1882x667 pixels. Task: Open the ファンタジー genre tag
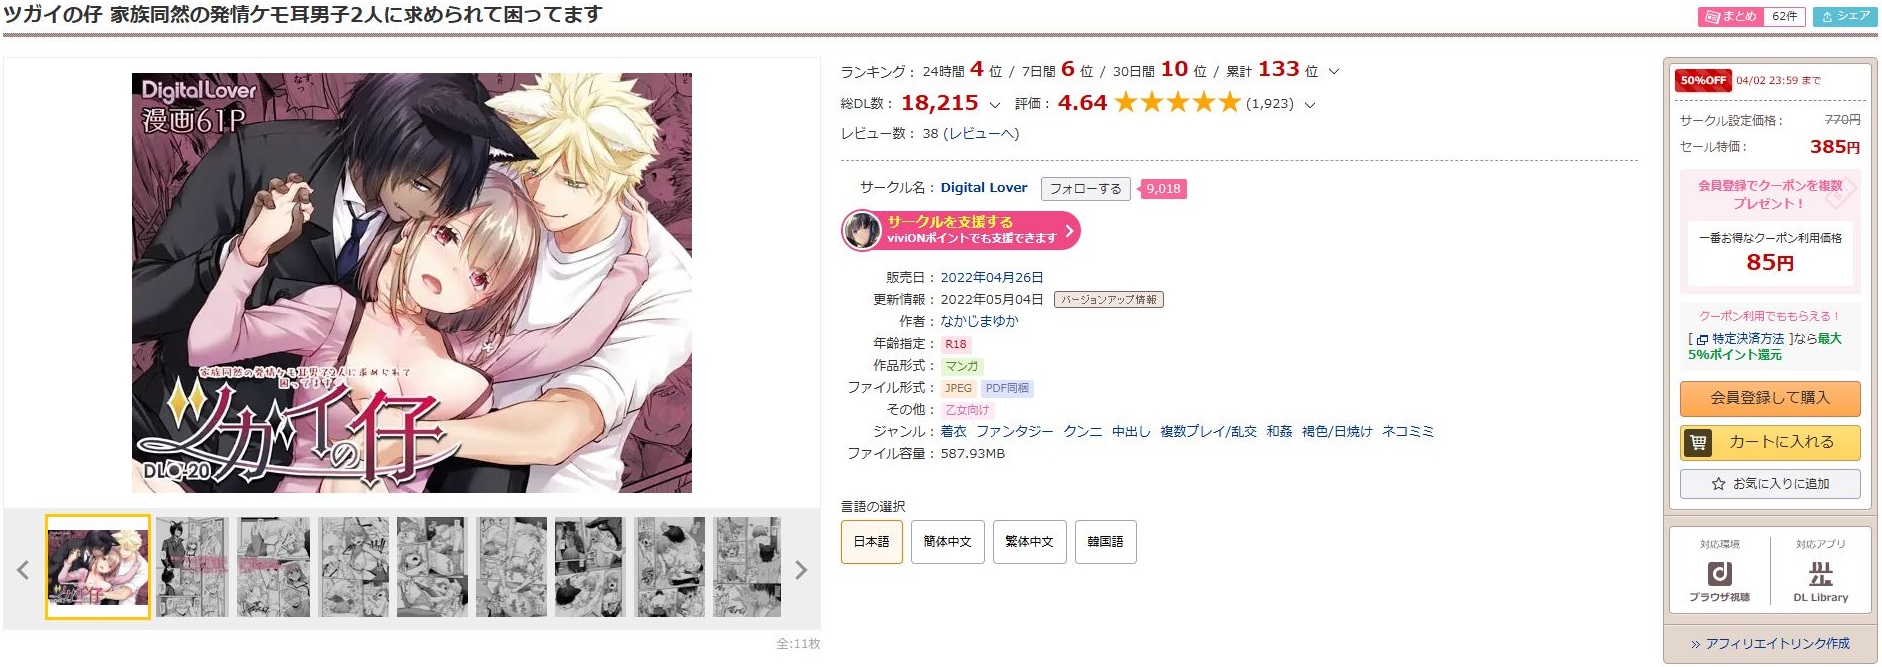coord(1015,431)
